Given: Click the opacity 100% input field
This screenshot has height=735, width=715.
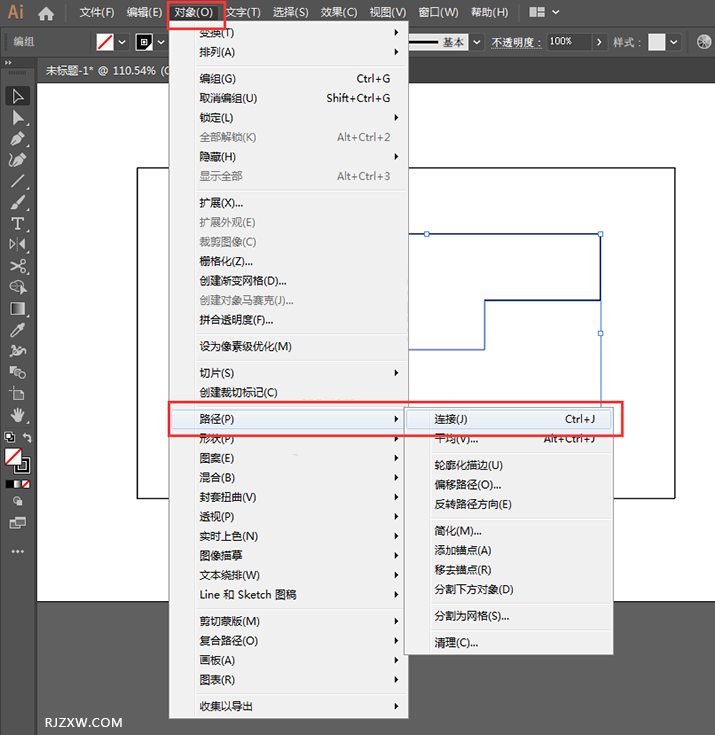Looking at the screenshot, I should pyautogui.click(x=569, y=42).
